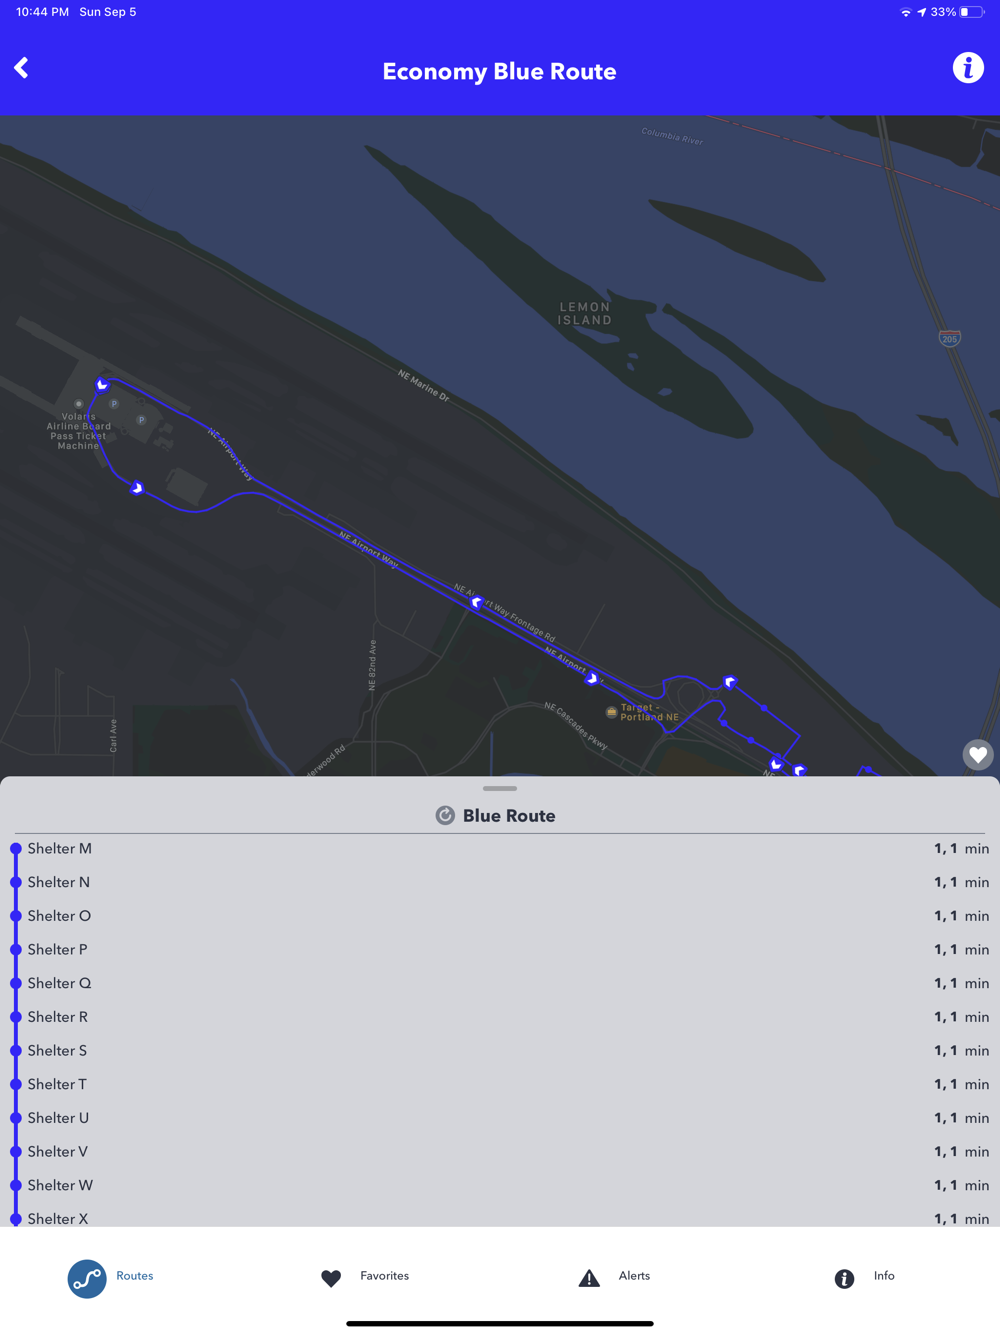This screenshot has width=1000, height=1334.
Task: Tap the I-205 highway shield
Action: [x=949, y=338]
